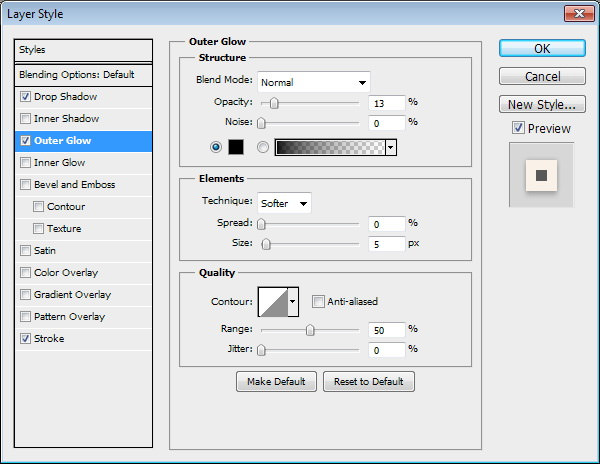Enable the Anti-aliased checkbox
Screen dimensions: 600x464
[x=318, y=301]
